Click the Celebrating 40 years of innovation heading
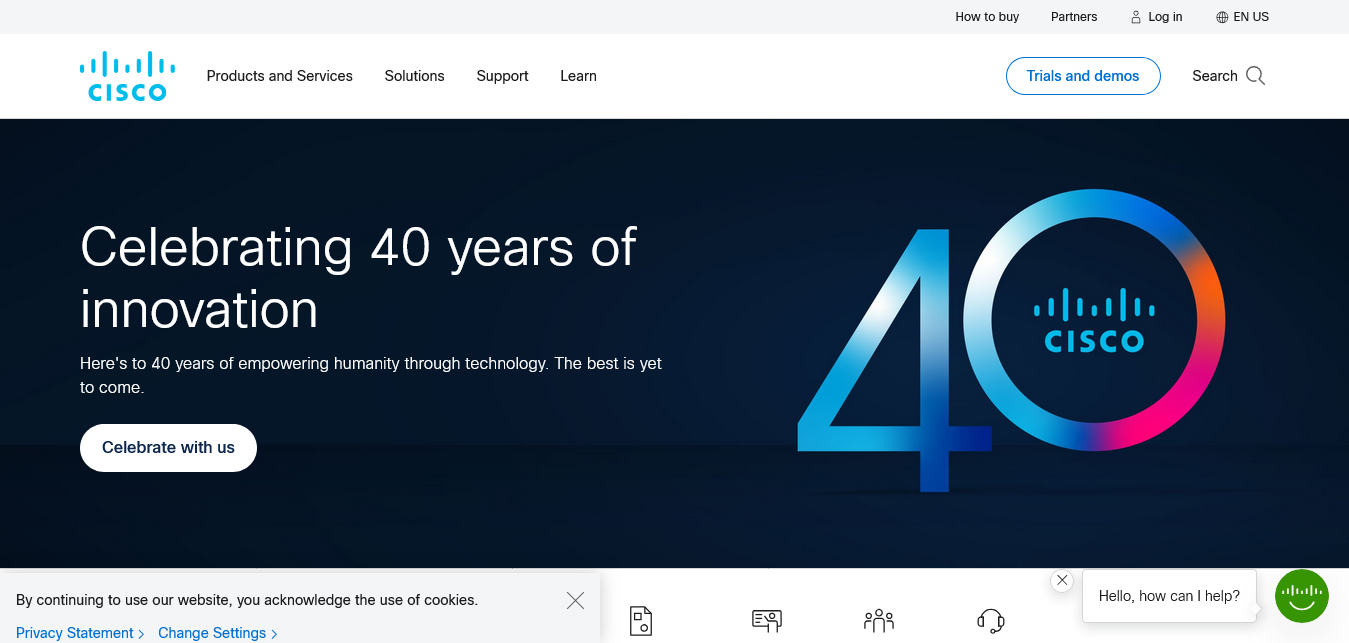Screen dimensions: 1349x643 358,277
